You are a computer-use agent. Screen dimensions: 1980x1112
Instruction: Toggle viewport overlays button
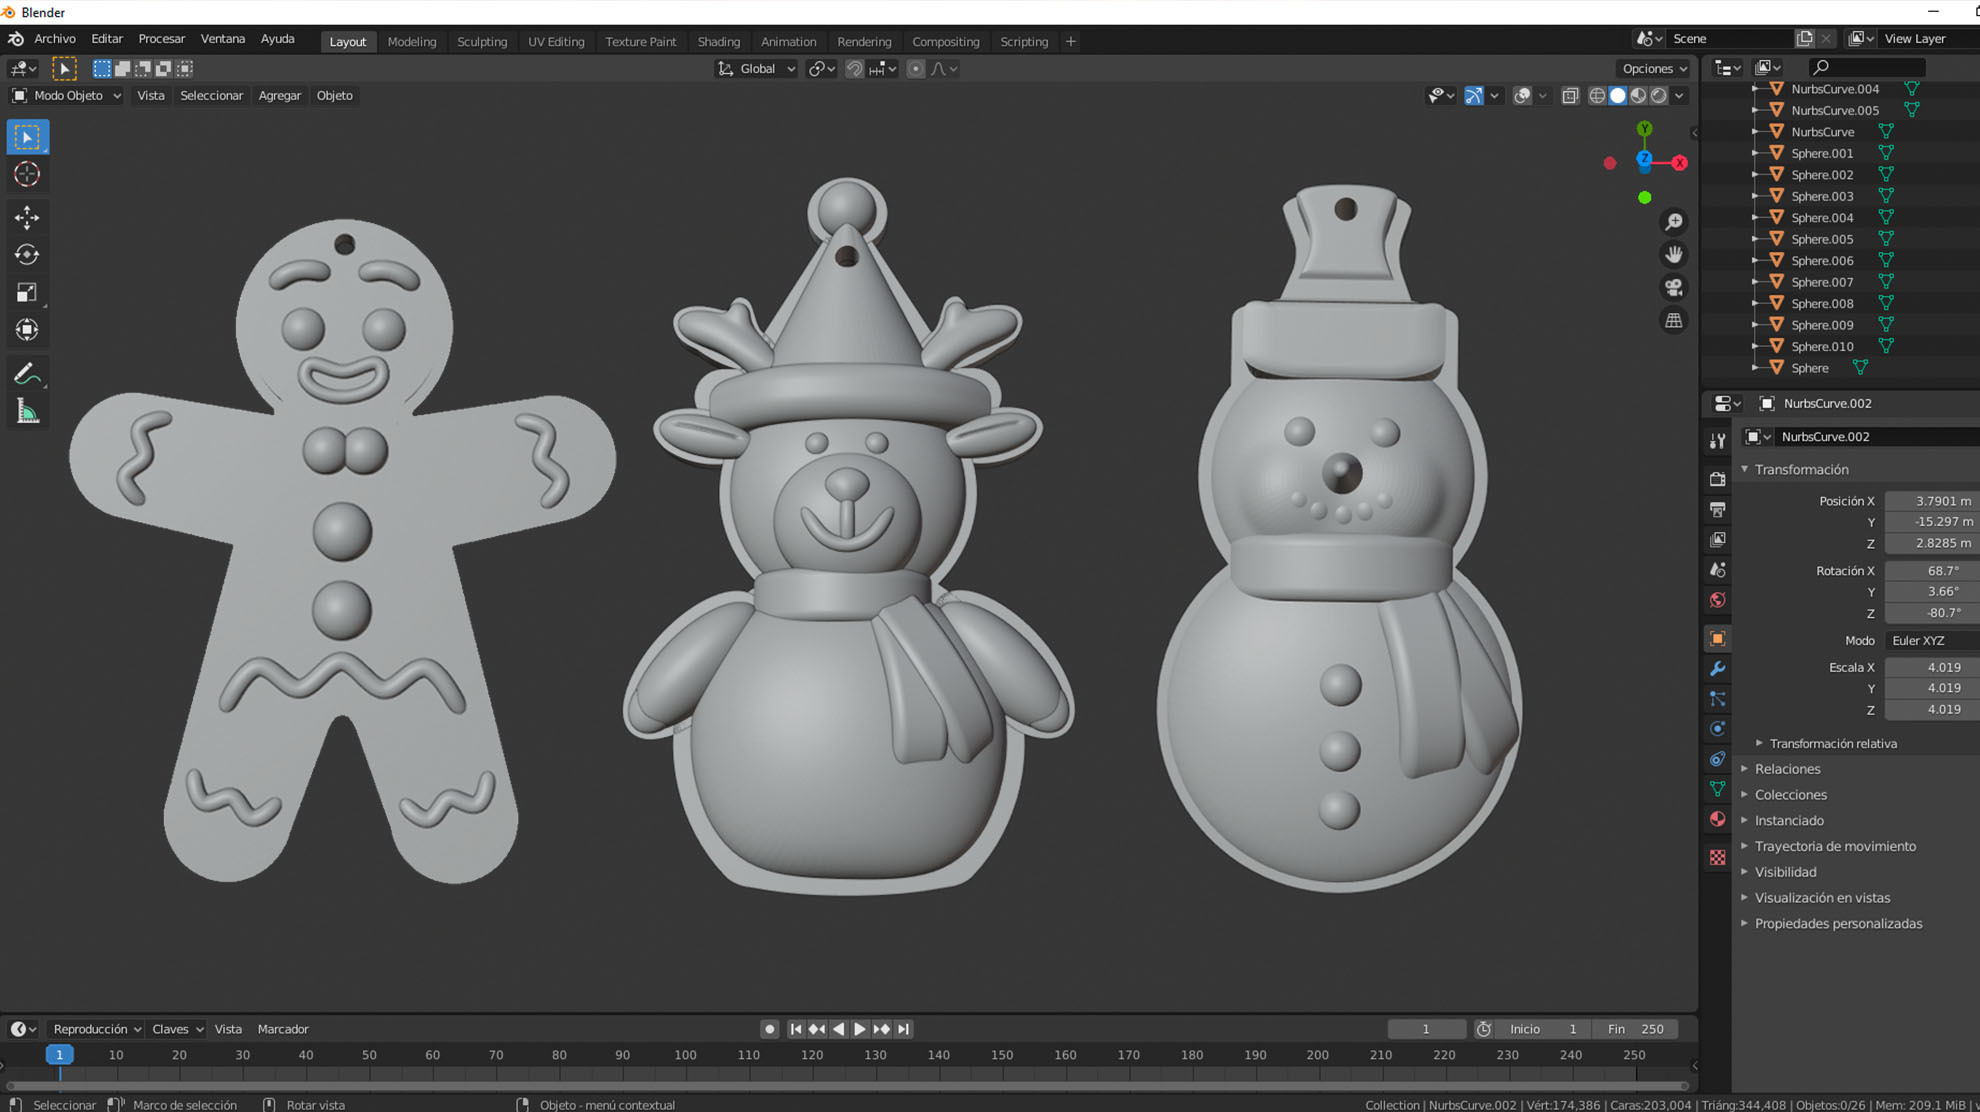[1522, 96]
